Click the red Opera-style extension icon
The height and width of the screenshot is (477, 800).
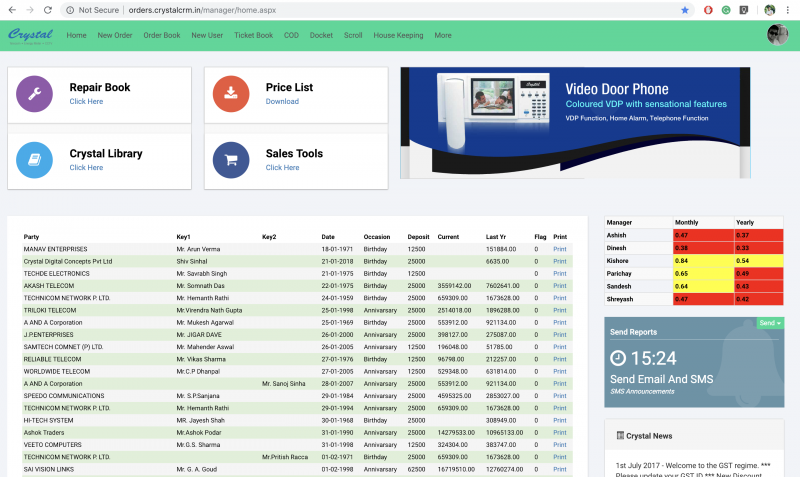tap(708, 10)
